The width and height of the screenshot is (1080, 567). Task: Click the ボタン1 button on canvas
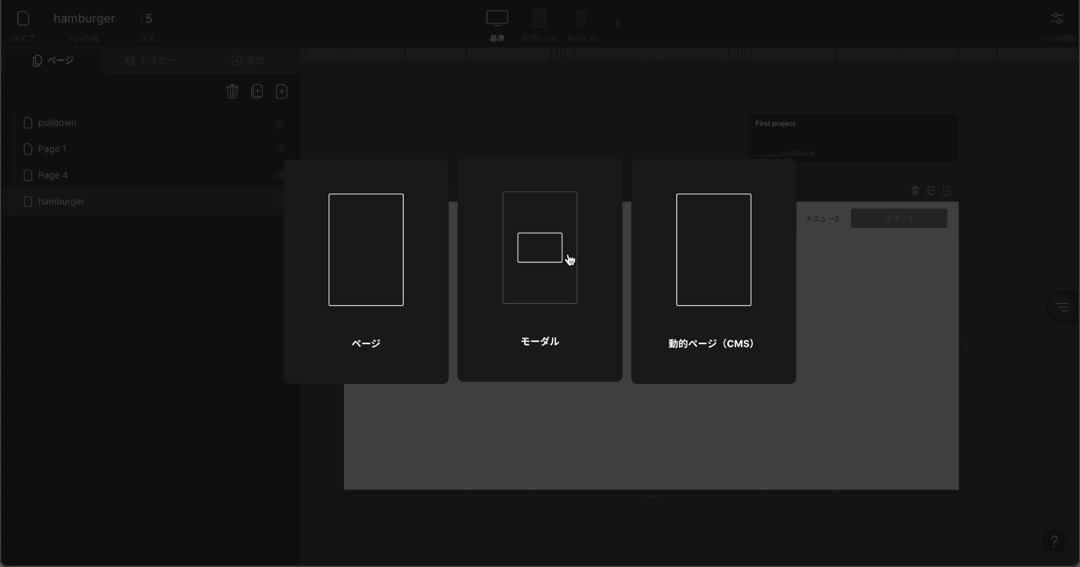tap(899, 218)
